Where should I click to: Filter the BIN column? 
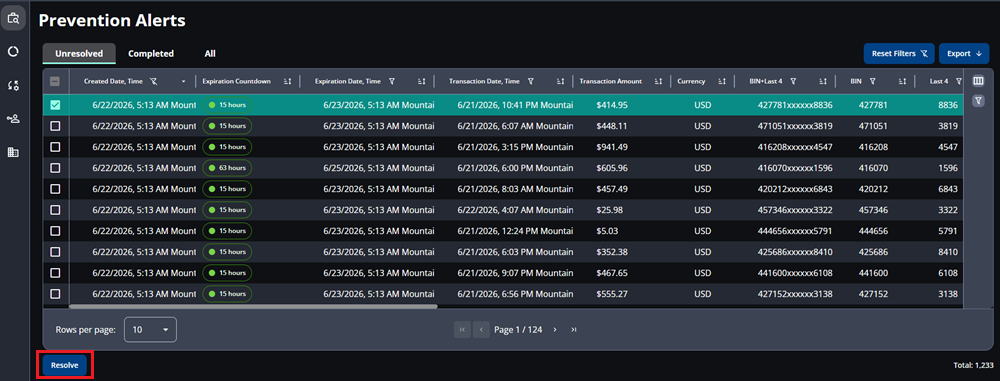[x=872, y=81]
